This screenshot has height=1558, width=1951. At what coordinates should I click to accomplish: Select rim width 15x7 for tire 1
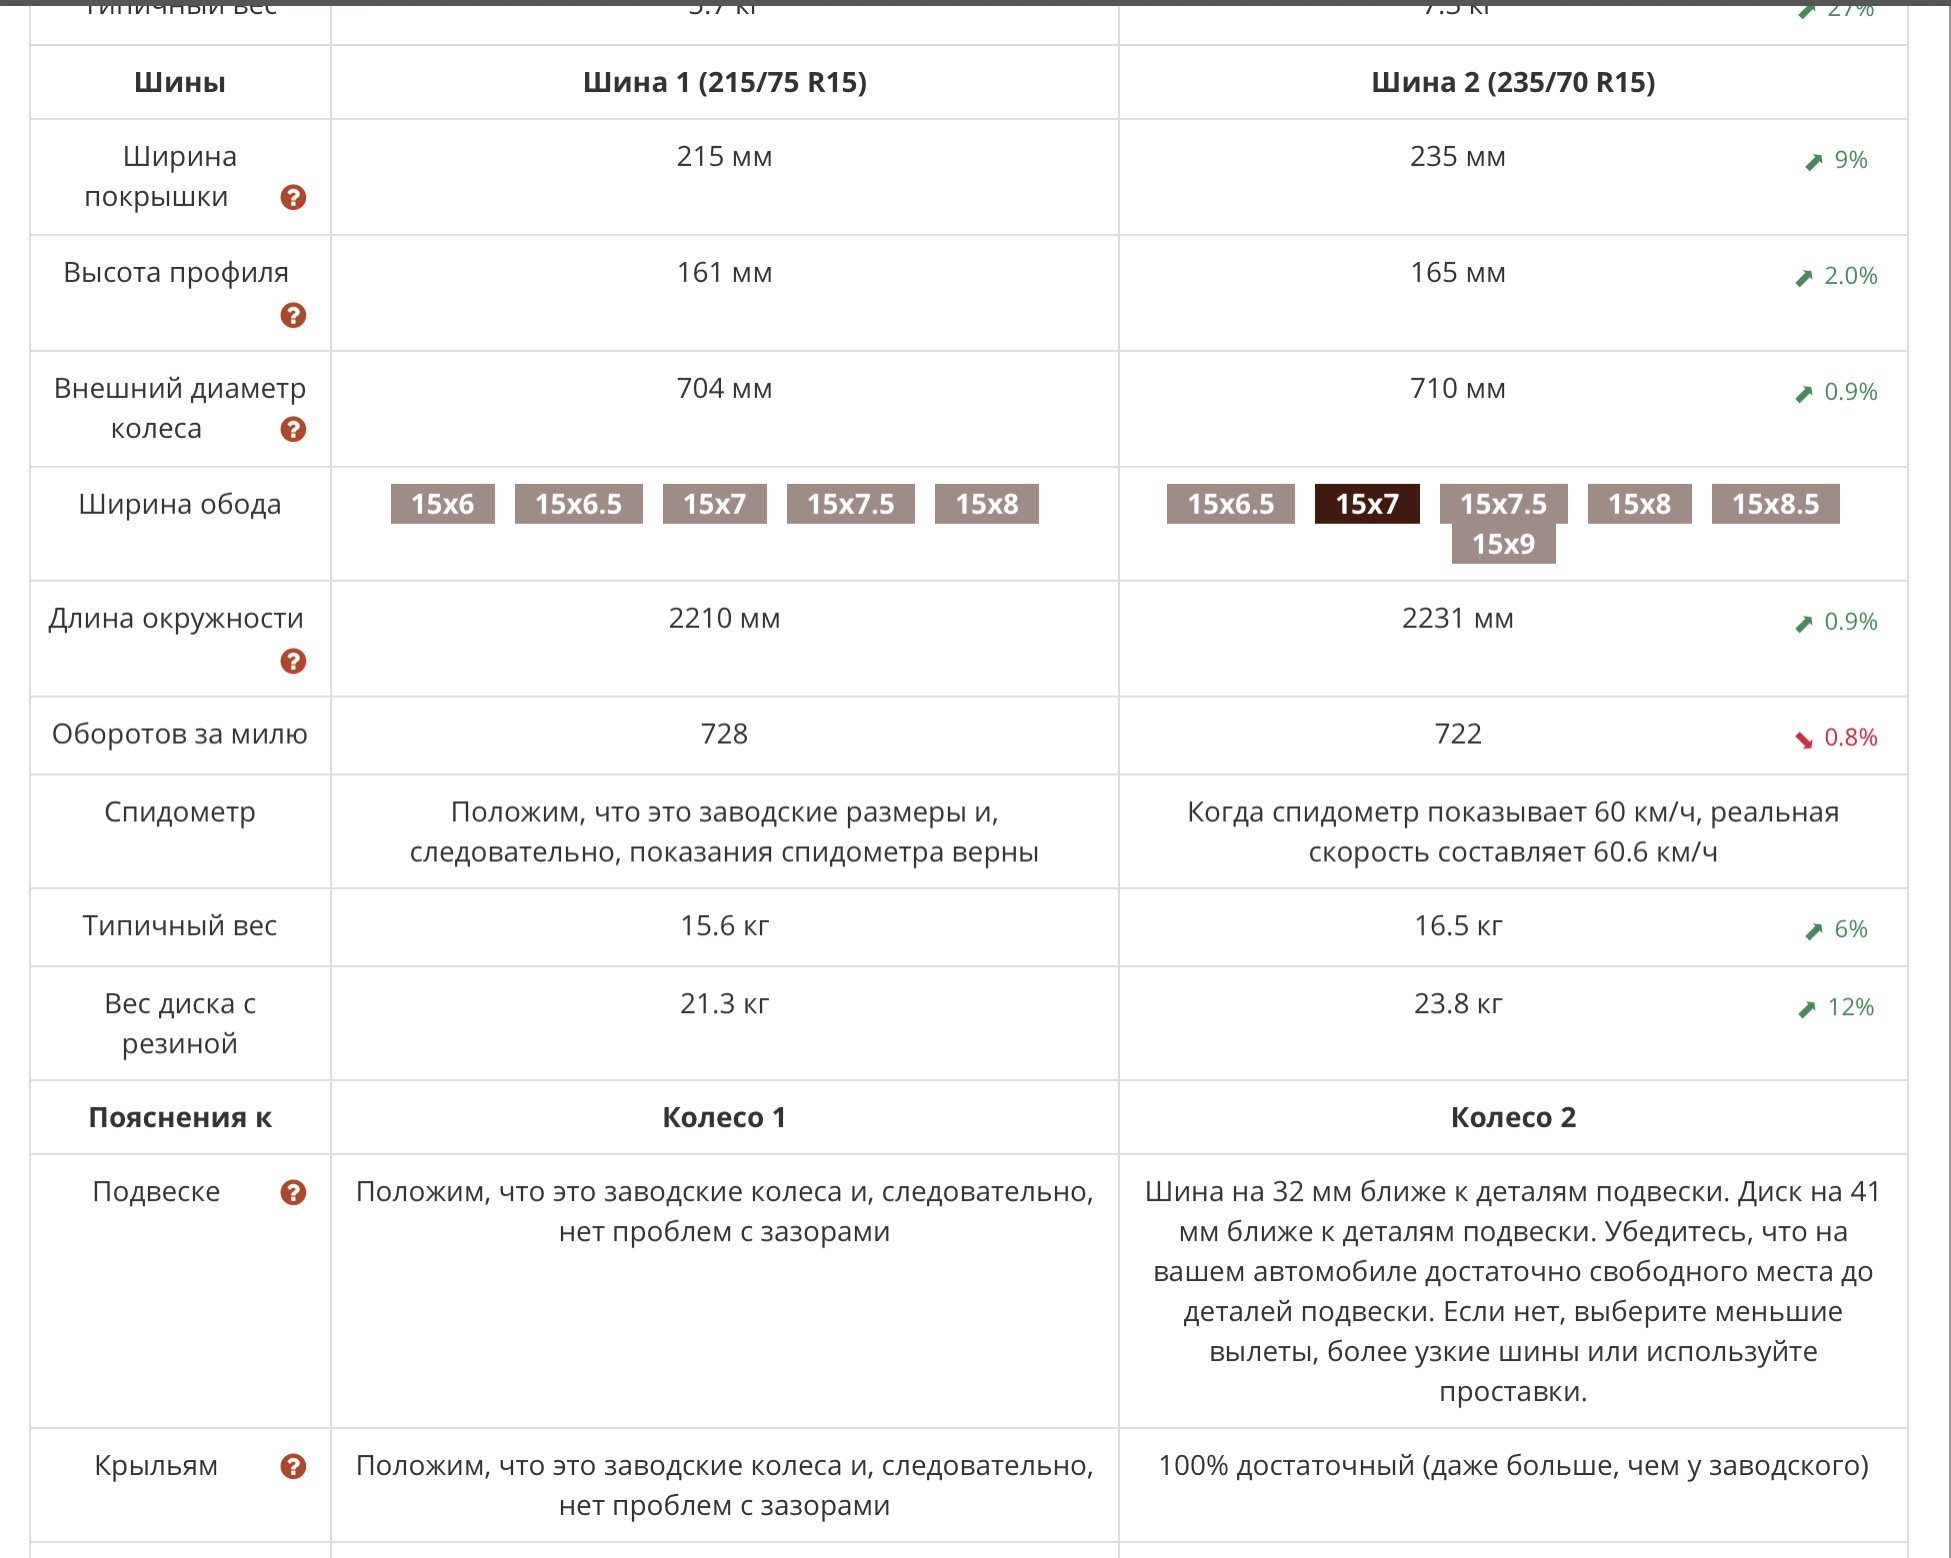pyautogui.click(x=715, y=504)
